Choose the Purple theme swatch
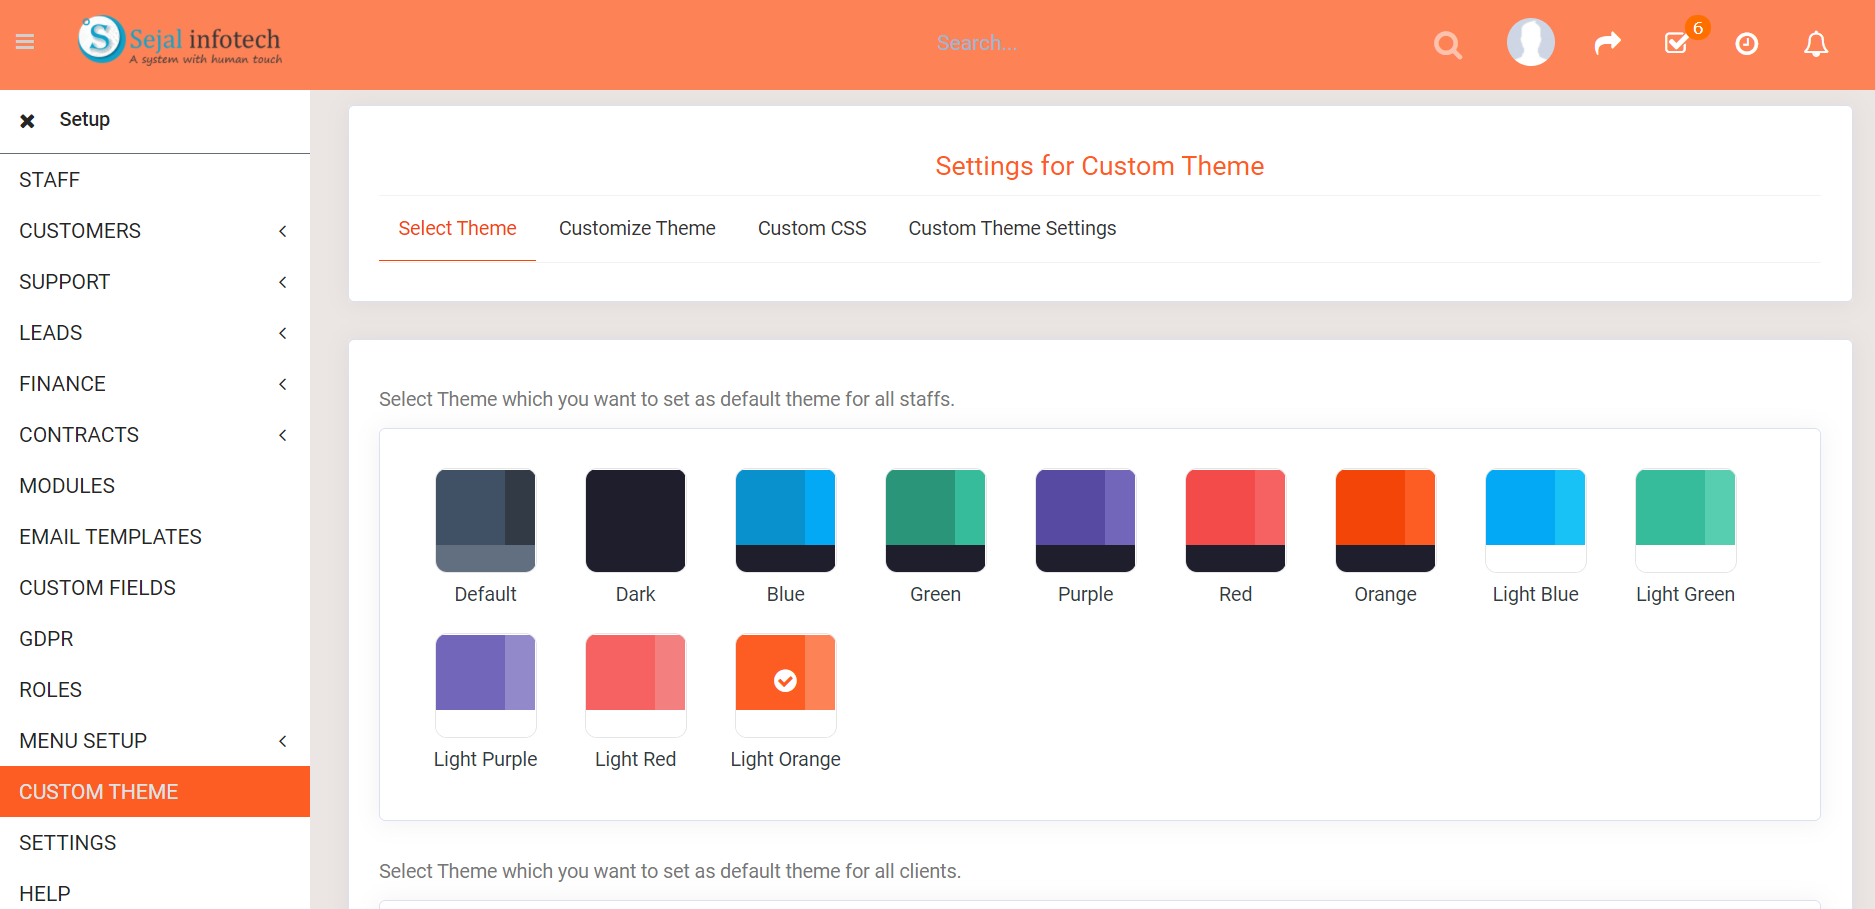 click(x=1086, y=521)
